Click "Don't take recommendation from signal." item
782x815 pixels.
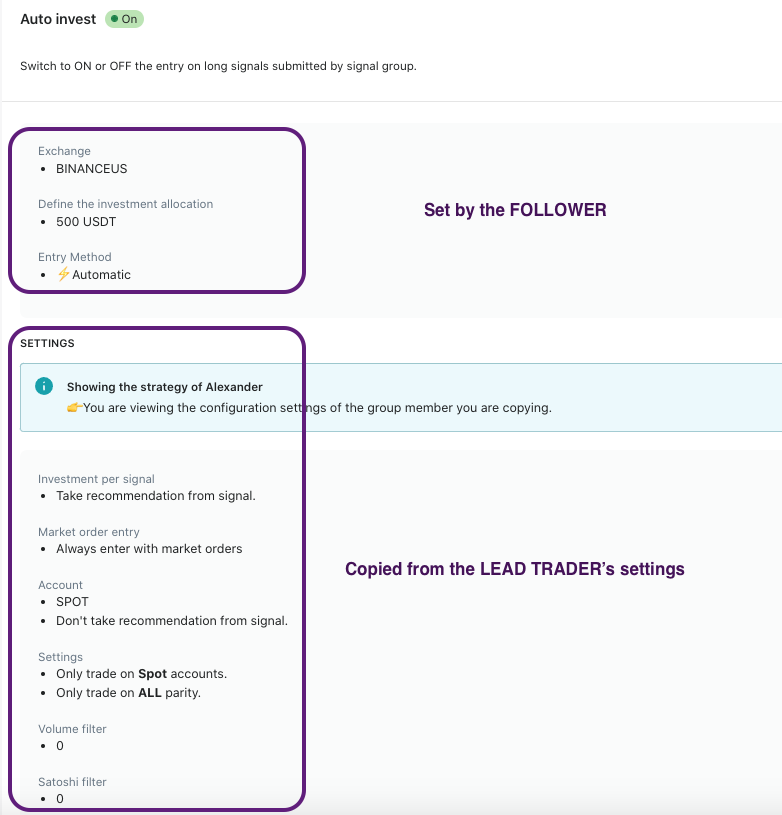click(172, 621)
